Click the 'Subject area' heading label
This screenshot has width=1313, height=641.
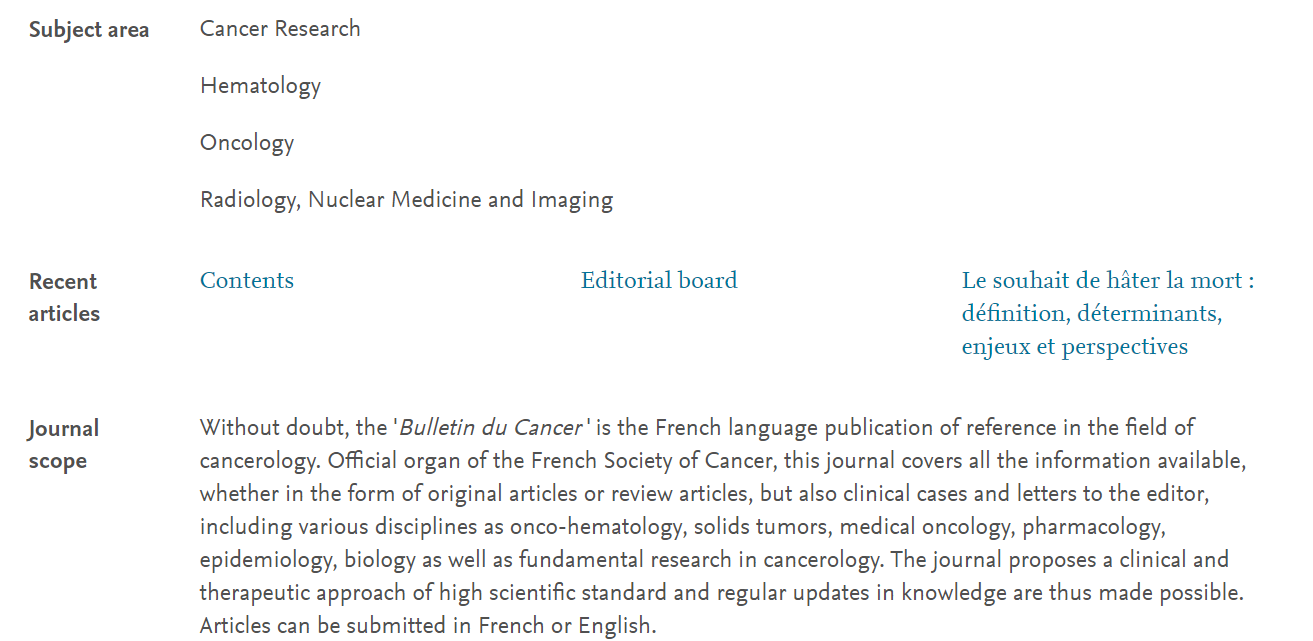(x=89, y=30)
